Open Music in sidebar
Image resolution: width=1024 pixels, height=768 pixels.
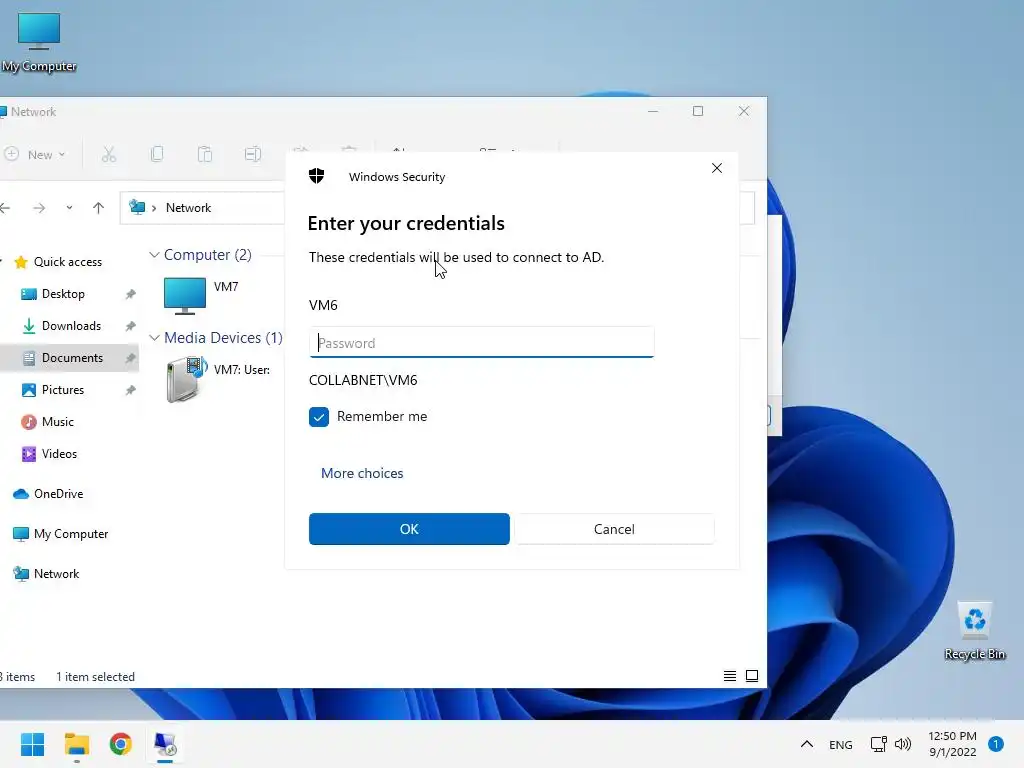(57, 422)
